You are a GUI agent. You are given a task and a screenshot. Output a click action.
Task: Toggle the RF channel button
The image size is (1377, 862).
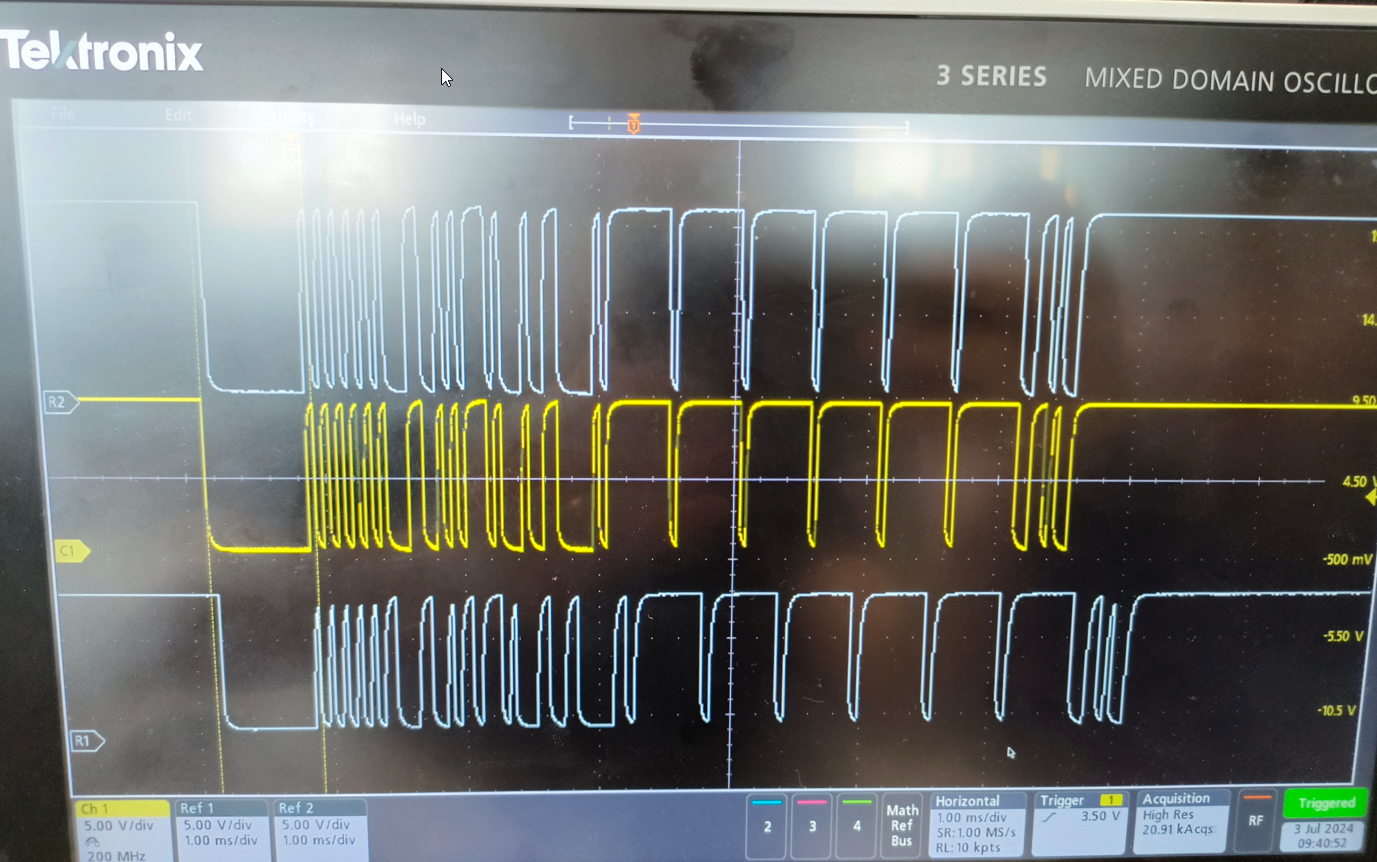pos(1257,819)
